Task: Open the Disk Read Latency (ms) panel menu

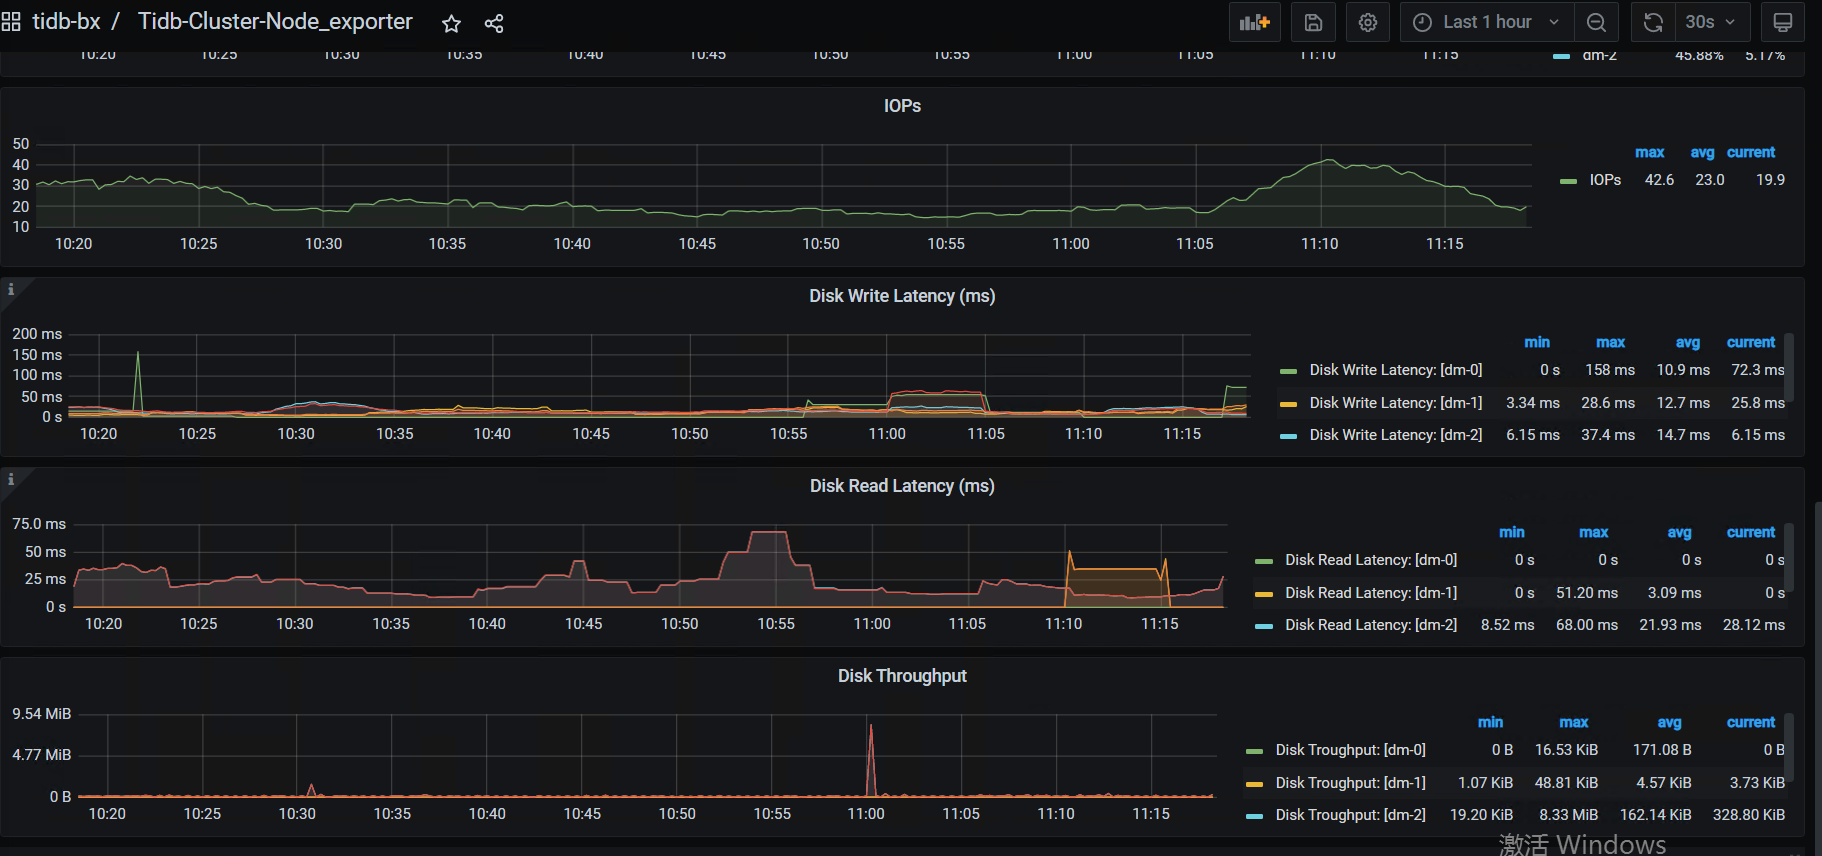Action: [x=902, y=486]
